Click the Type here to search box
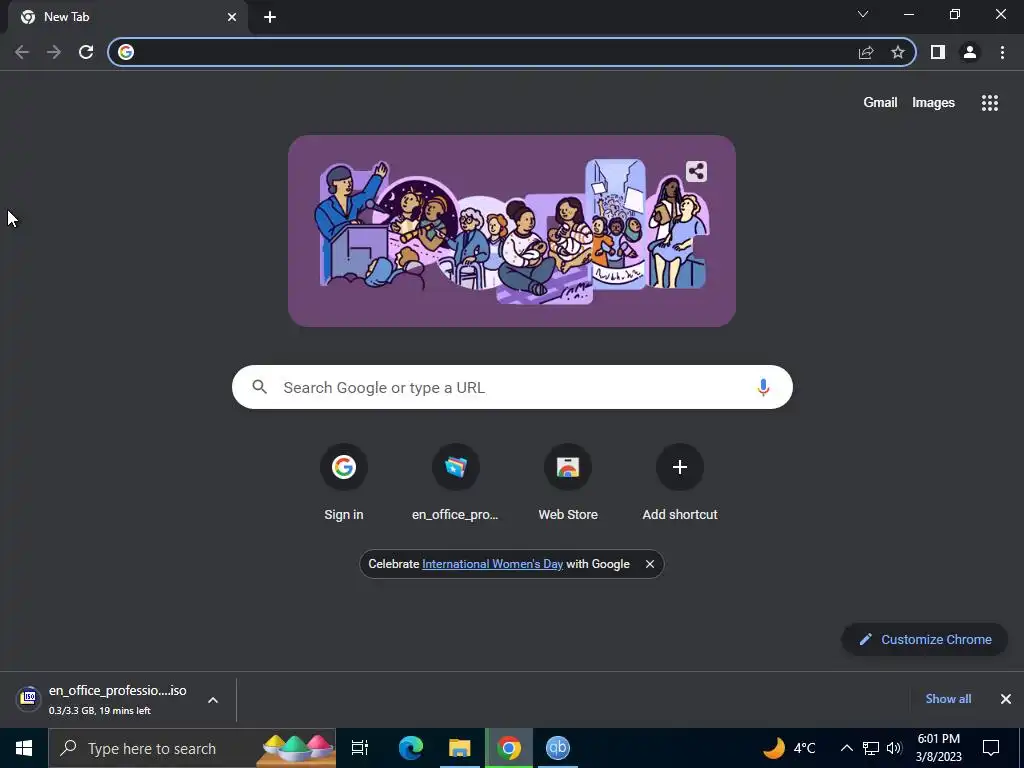 click(x=192, y=748)
